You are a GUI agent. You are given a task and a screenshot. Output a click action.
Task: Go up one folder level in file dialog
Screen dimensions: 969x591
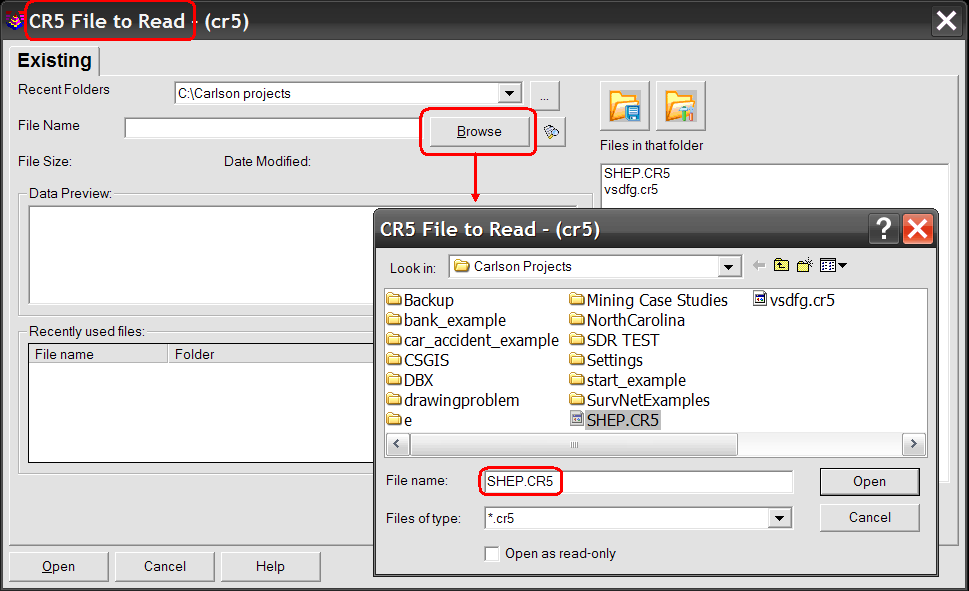coord(781,266)
